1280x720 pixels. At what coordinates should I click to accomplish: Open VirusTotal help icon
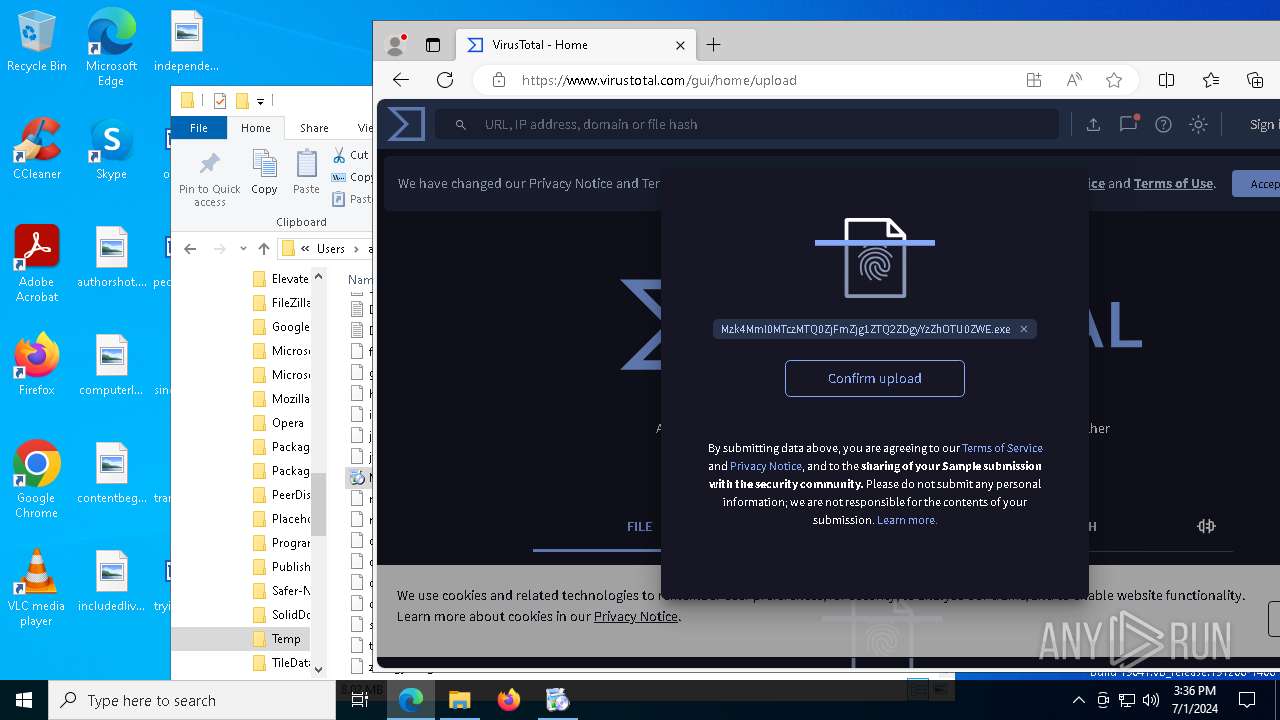click(1163, 124)
